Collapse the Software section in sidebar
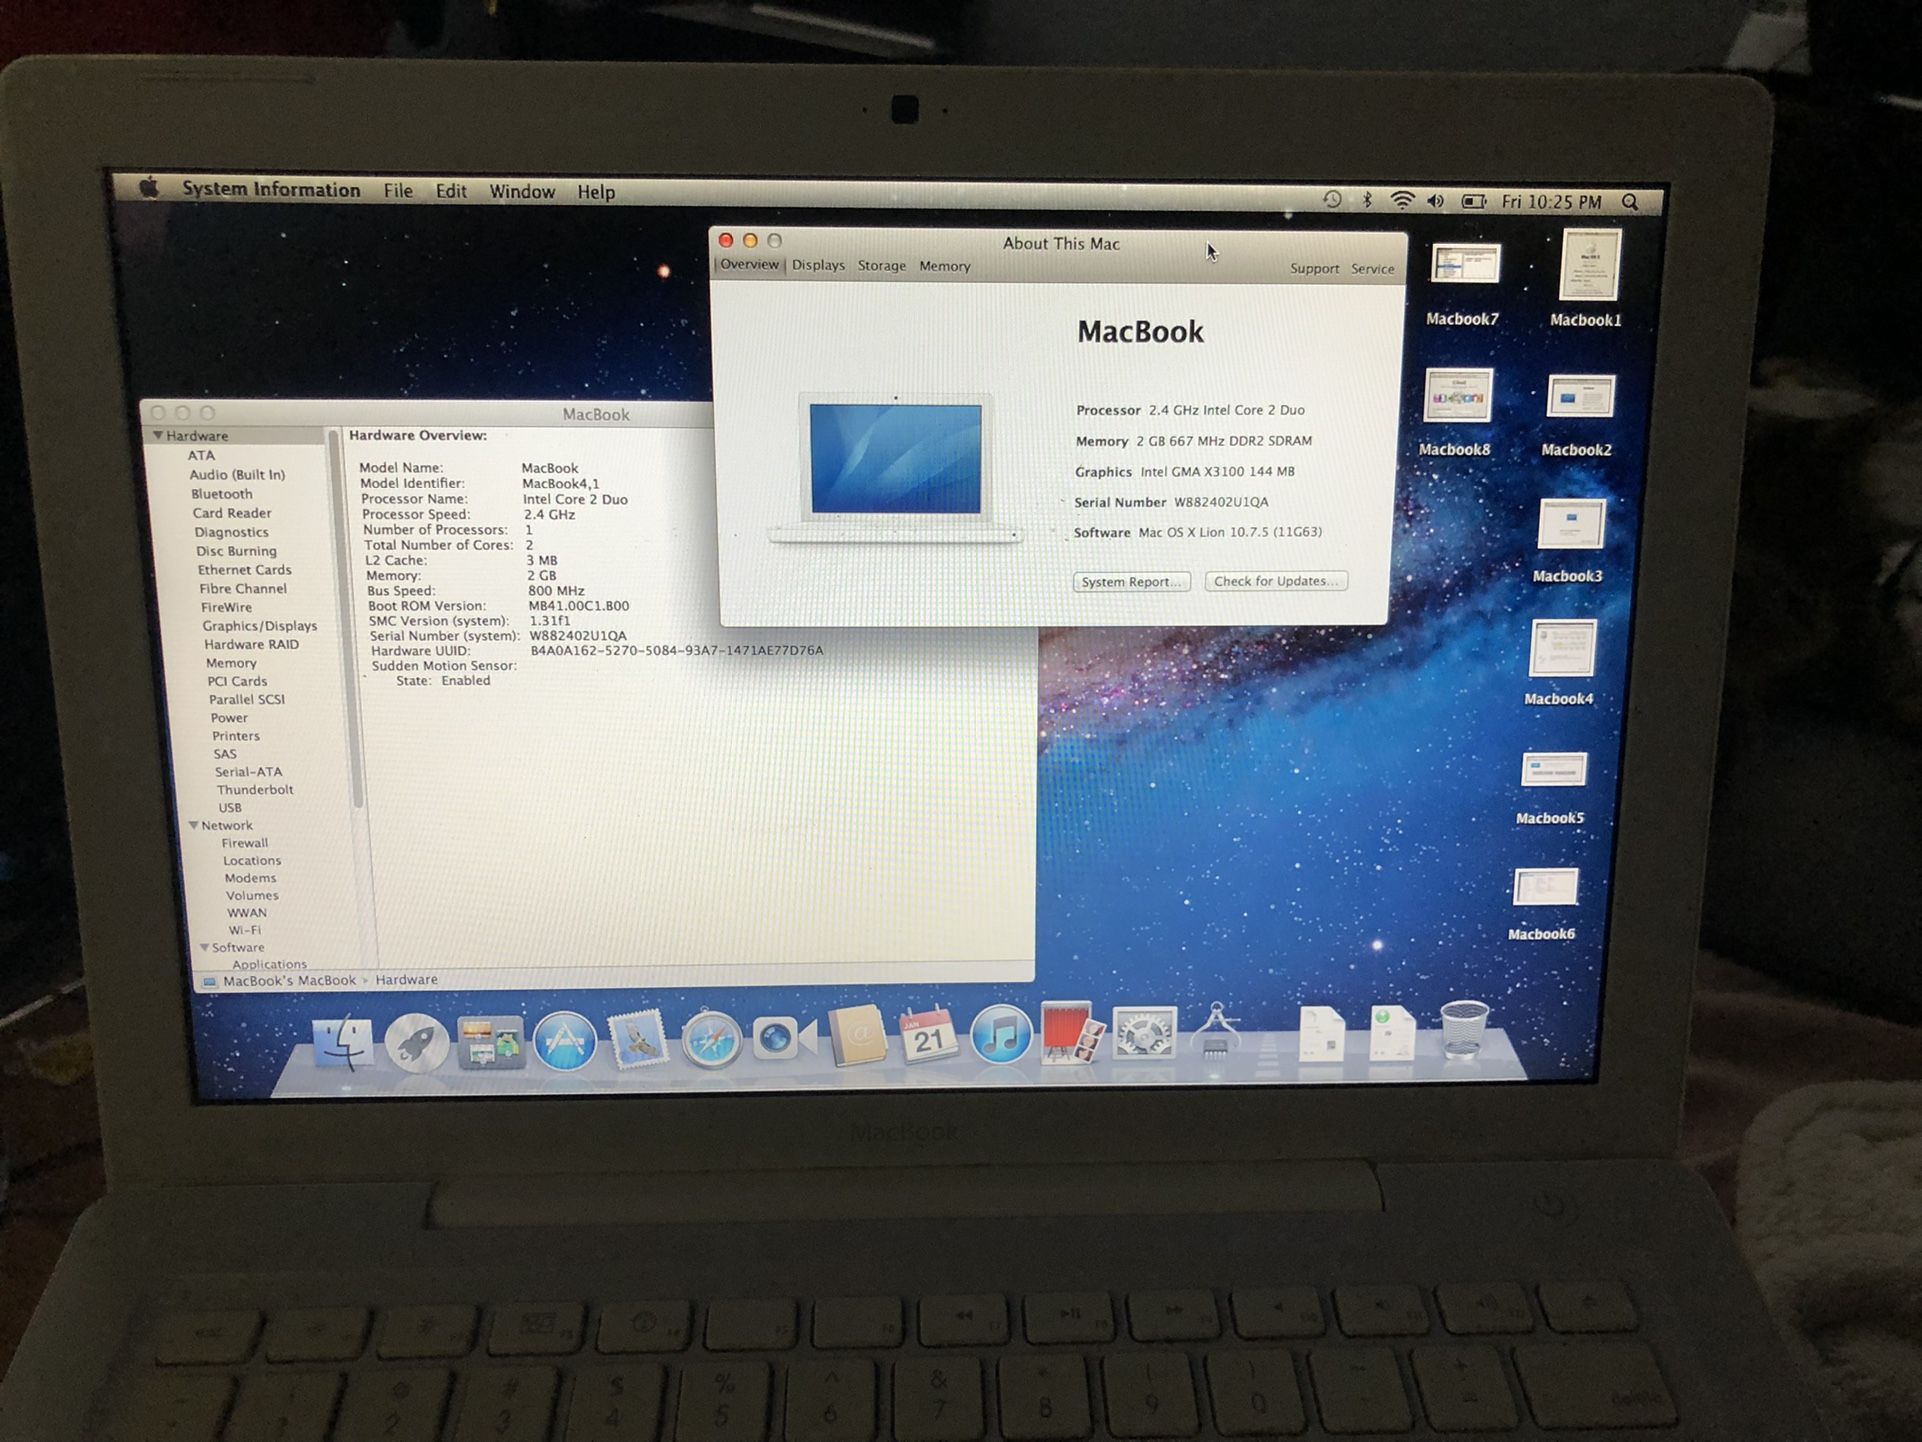The height and width of the screenshot is (1442, 1922). point(205,947)
